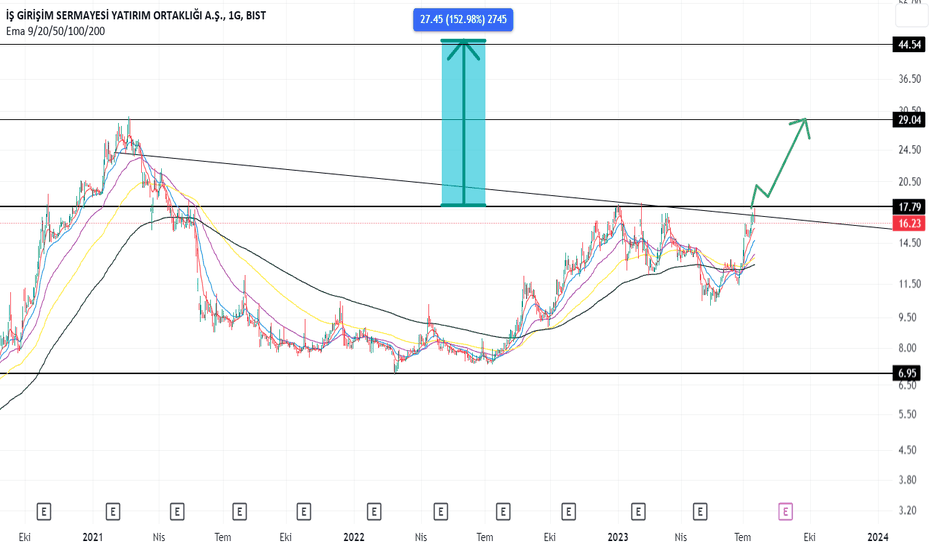The image size is (932, 550).
Task: Select the 6.95 price line label
Action: click(x=907, y=373)
